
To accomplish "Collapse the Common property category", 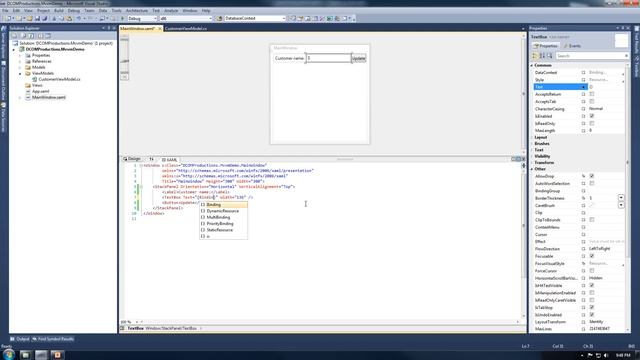I will point(532,65).
